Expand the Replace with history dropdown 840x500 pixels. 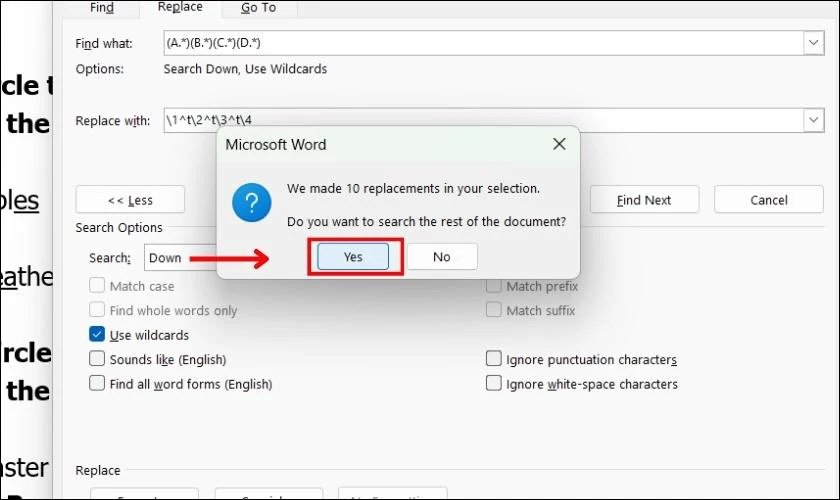(813, 120)
